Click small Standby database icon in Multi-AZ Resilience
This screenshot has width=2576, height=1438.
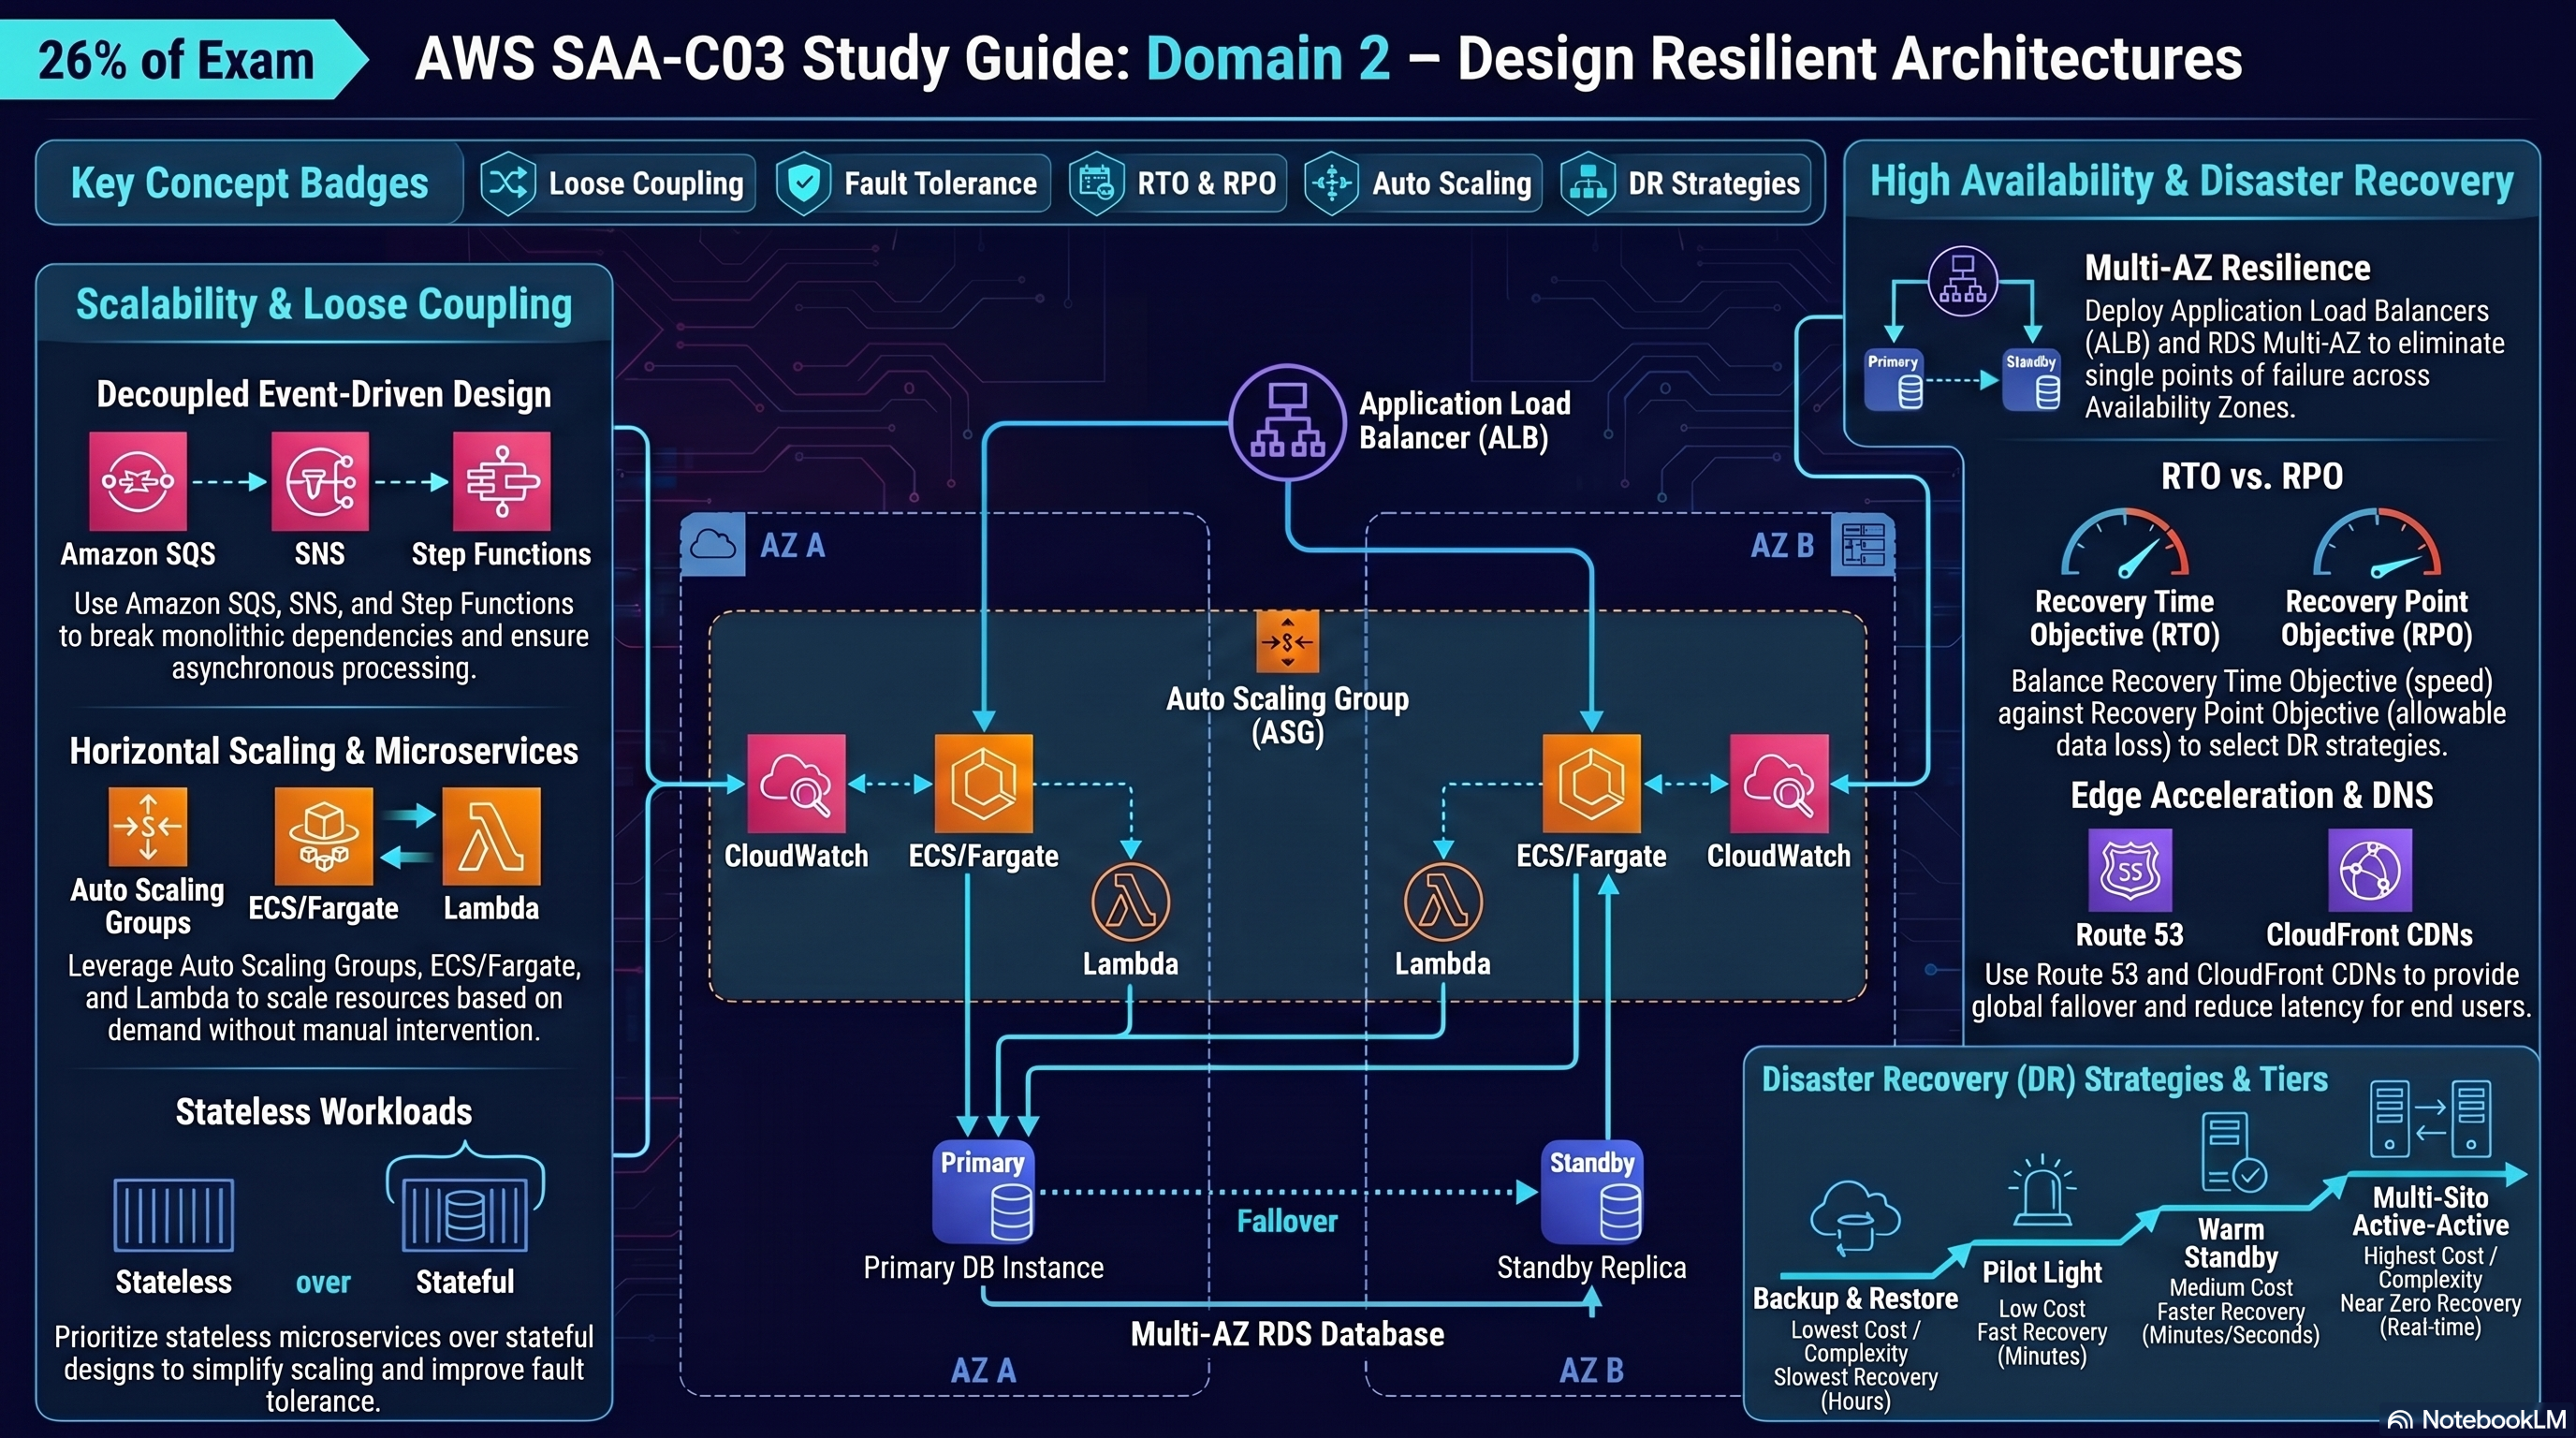coord(2031,380)
